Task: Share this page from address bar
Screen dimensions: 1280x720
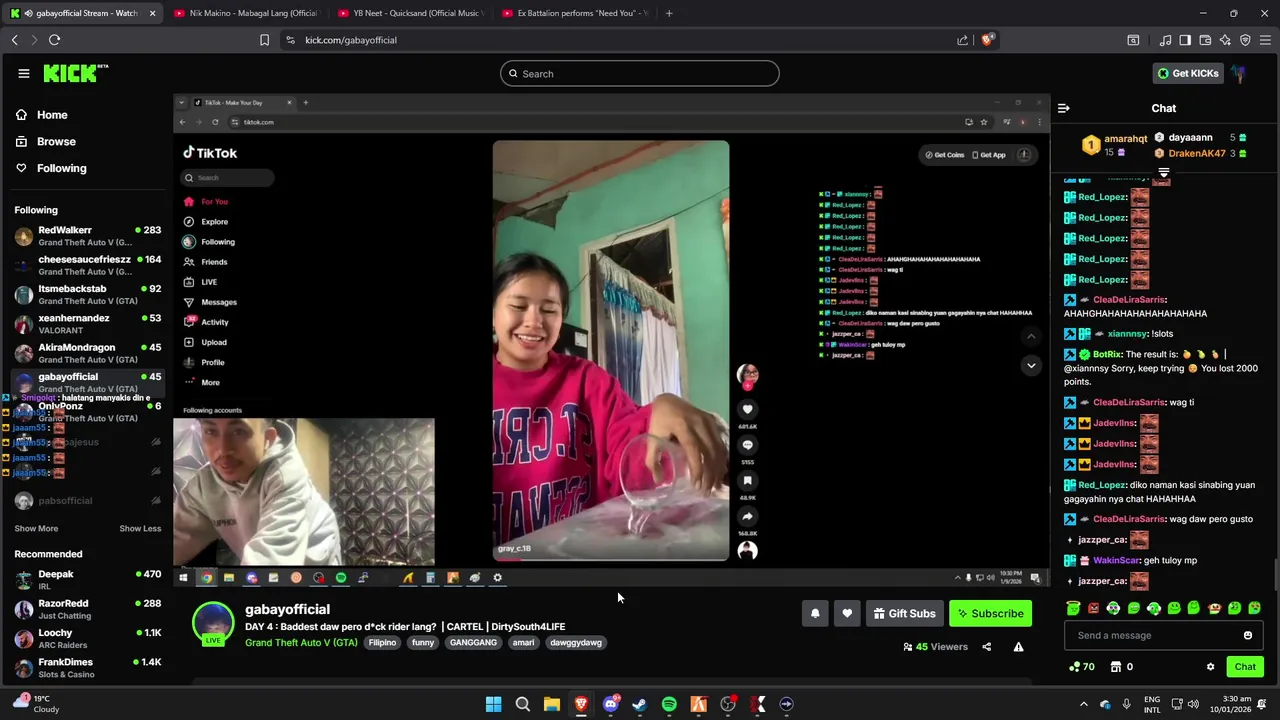Action: [x=962, y=40]
